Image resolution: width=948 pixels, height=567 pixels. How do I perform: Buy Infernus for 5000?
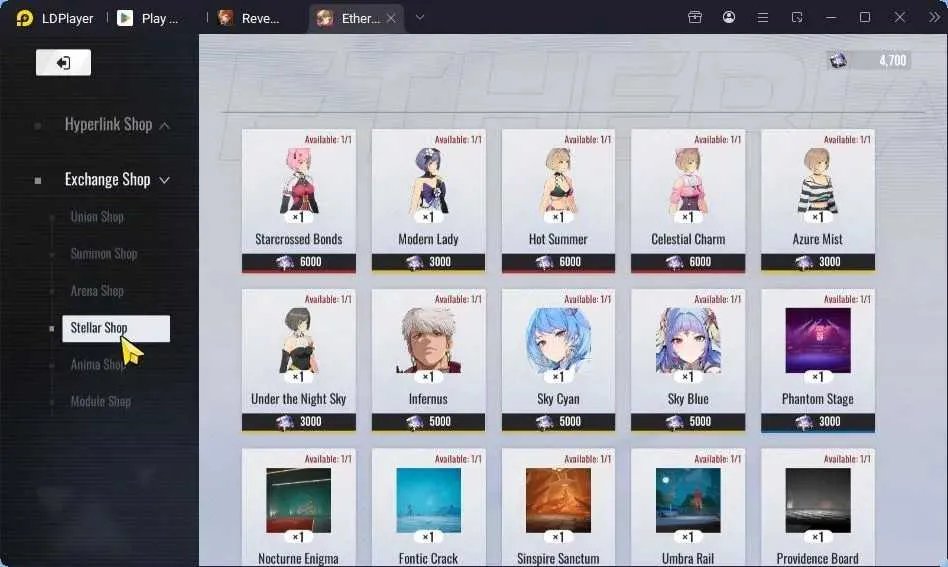tap(428, 421)
